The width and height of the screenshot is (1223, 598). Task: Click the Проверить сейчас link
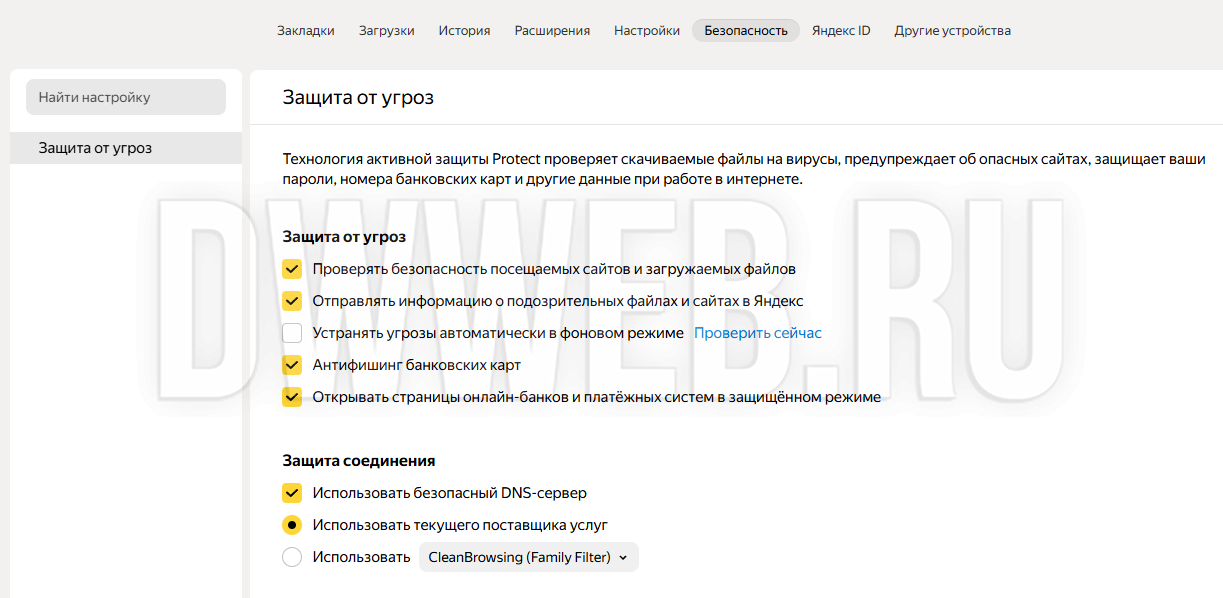pos(758,333)
